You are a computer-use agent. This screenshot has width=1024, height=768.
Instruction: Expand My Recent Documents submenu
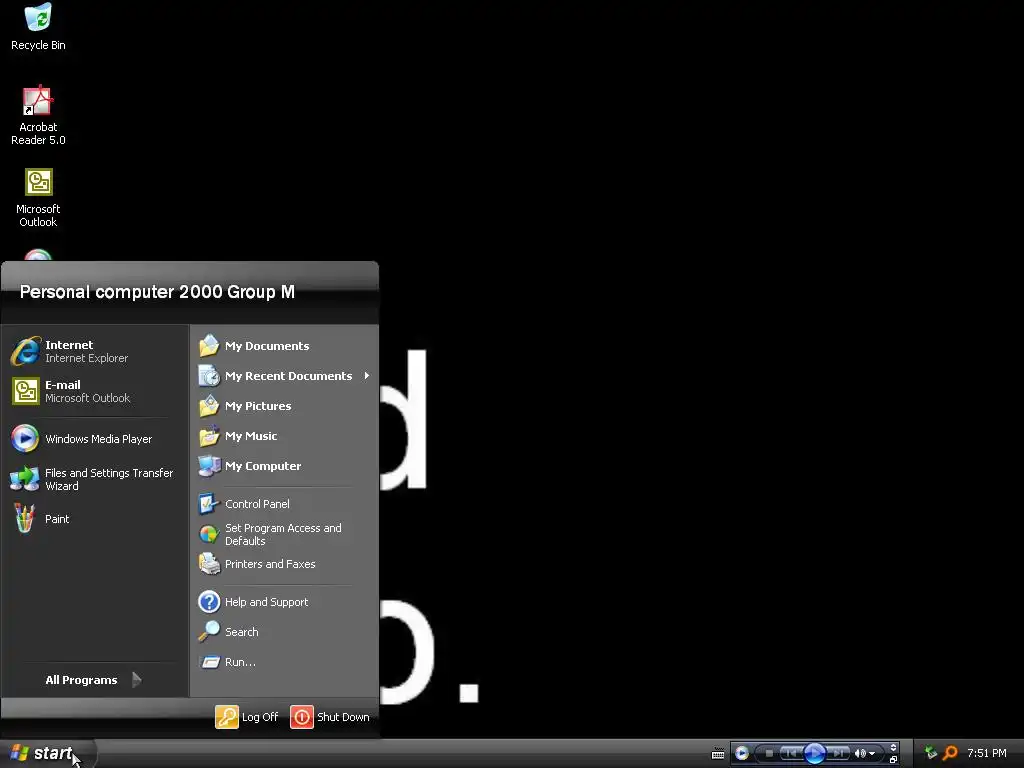coord(285,376)
